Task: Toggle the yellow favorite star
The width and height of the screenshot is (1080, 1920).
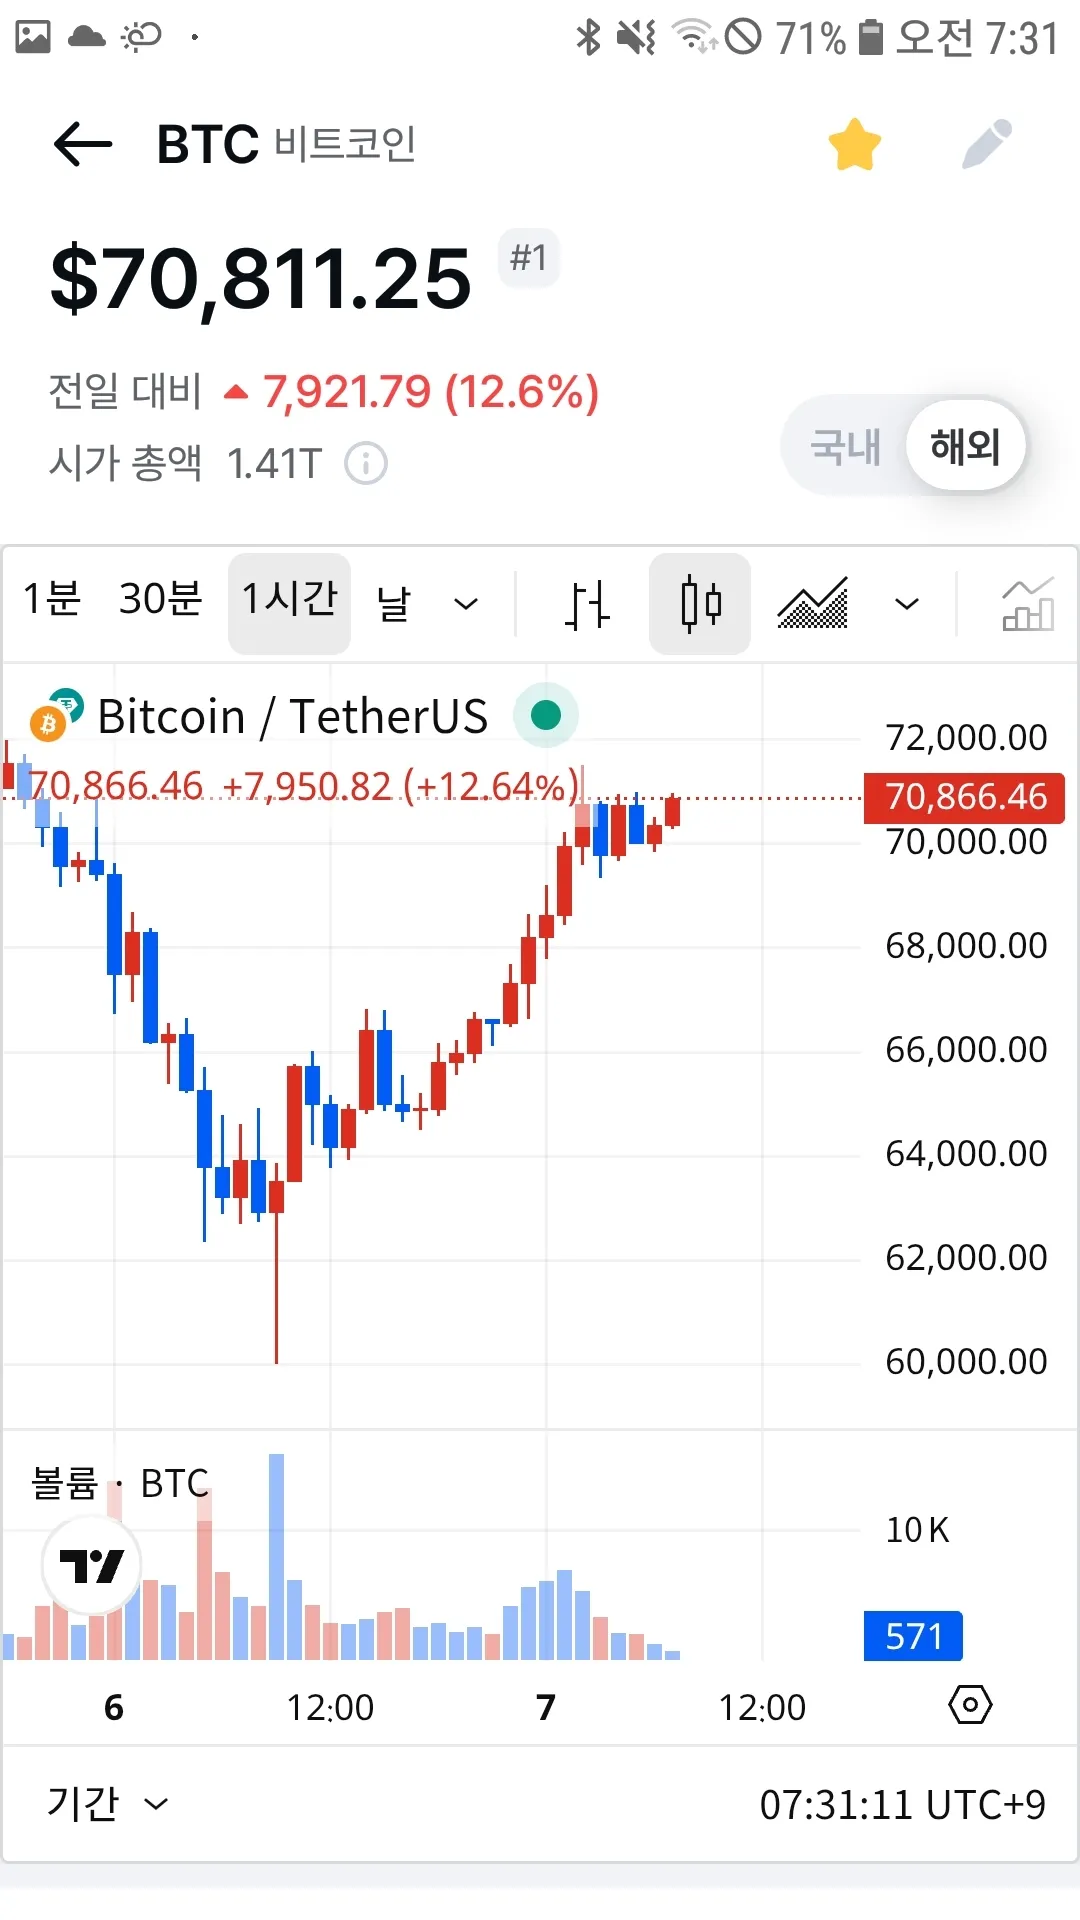Action: (854, 145)
